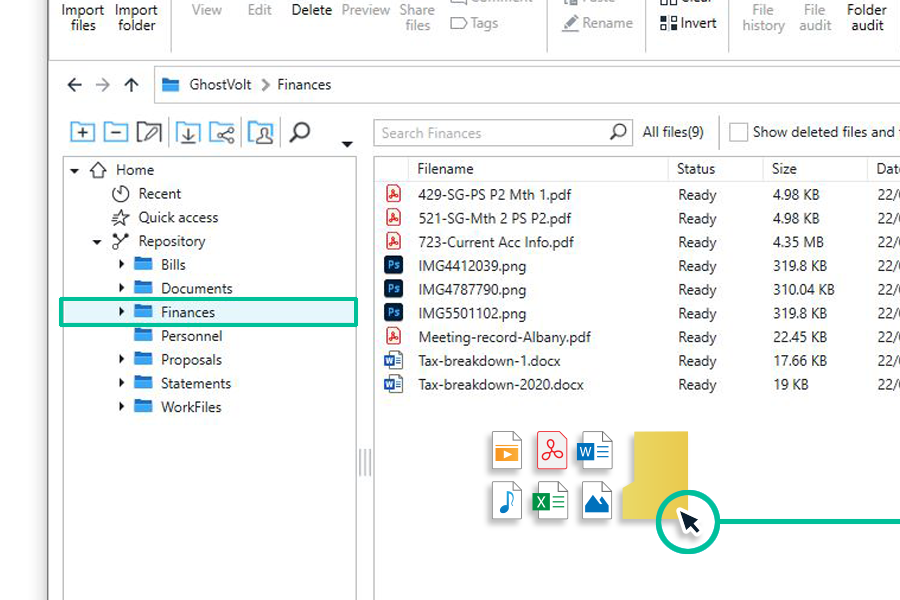The image size is (900, 600).
Task: Select file Meeting-record-Albany.pdf
Action: 505,337
